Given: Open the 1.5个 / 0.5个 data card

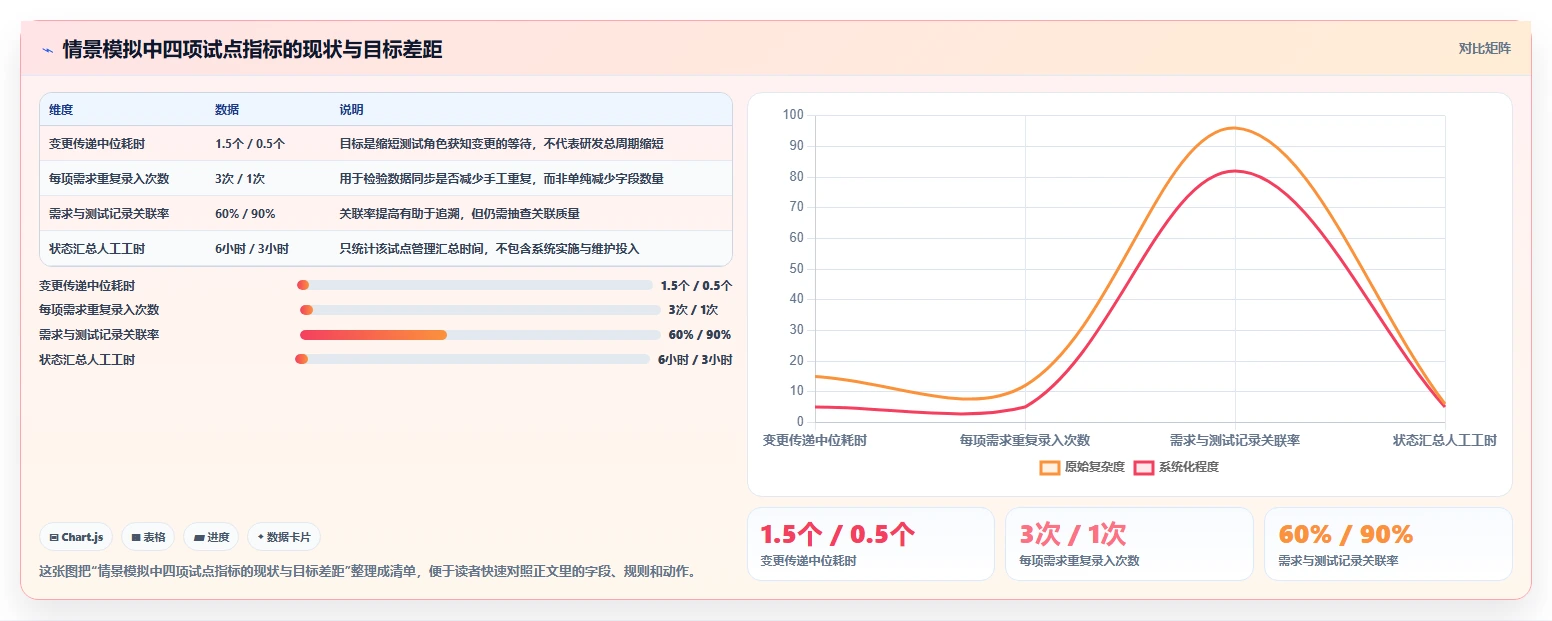Looking at the screenshot, I should point(870,544).
